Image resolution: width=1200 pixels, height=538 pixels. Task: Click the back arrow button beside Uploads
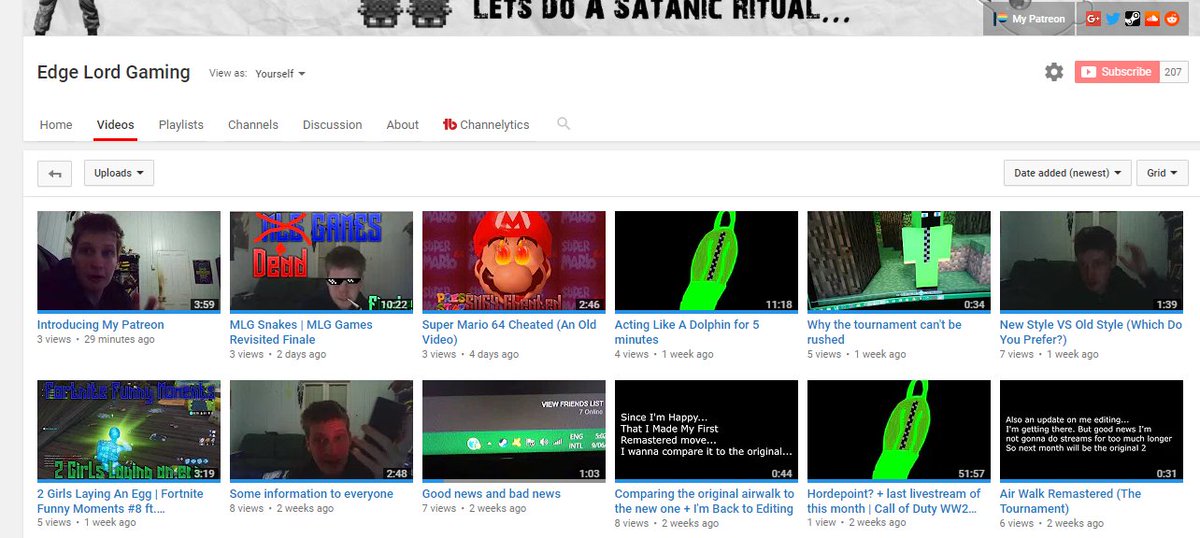(x=54, y=173)
